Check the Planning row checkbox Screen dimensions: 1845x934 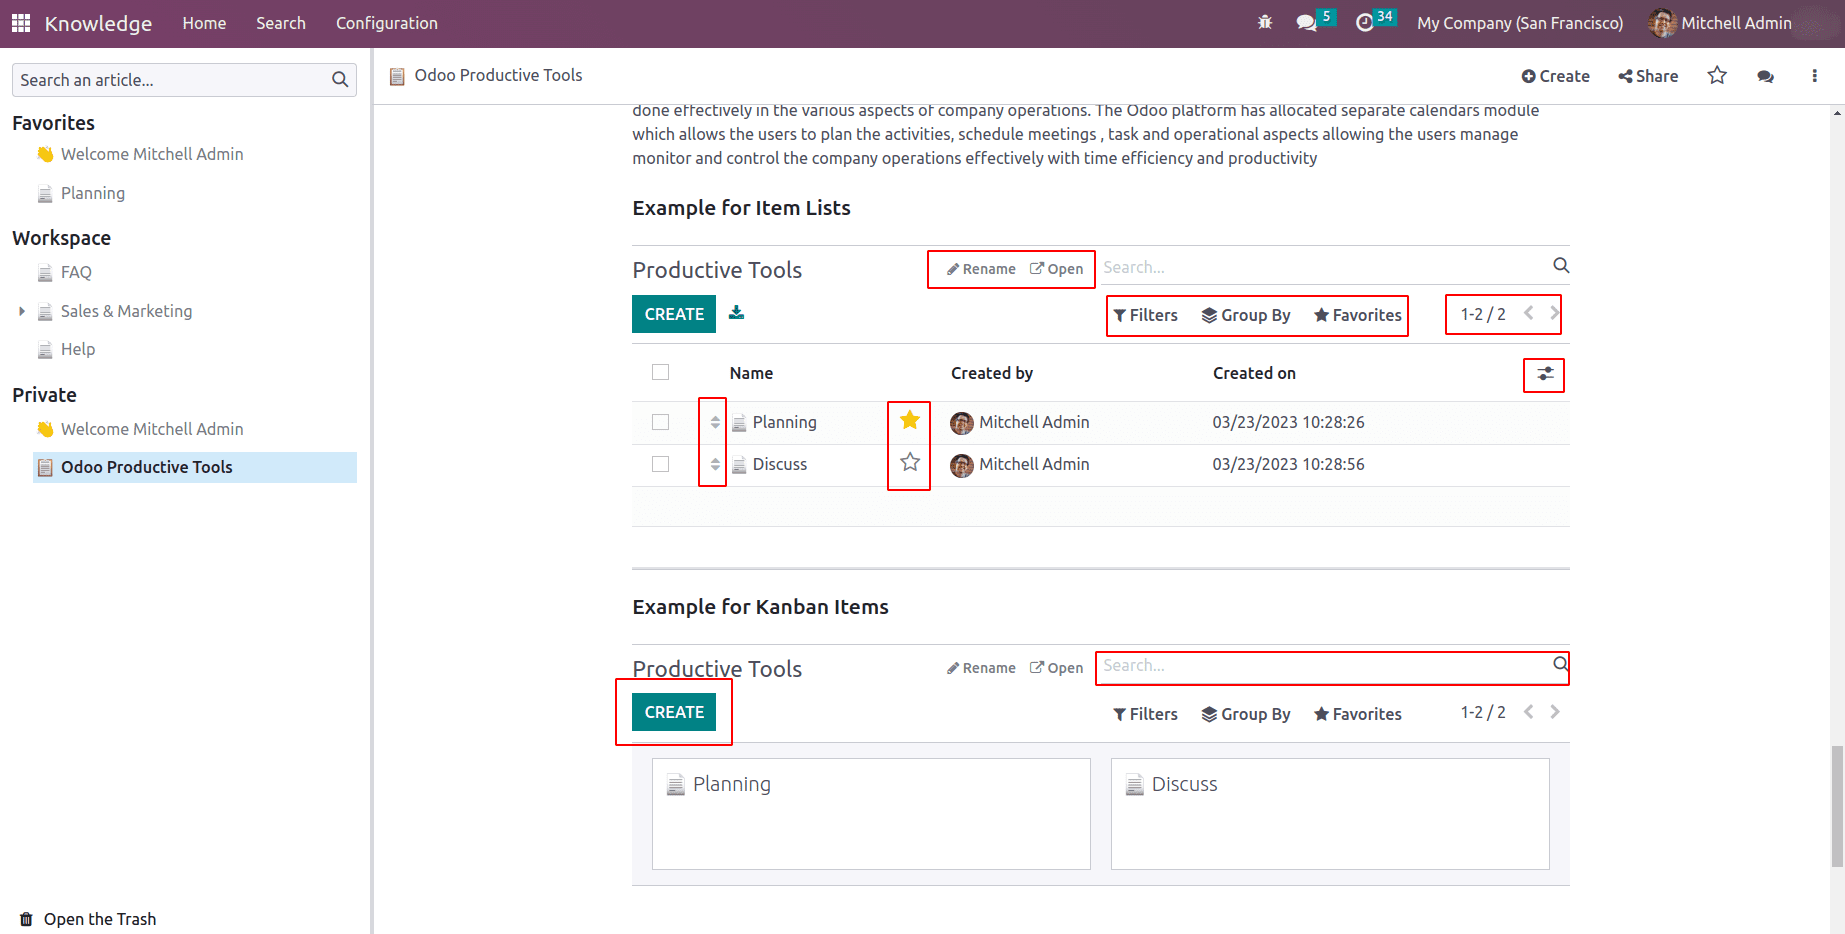pos(660,422)
